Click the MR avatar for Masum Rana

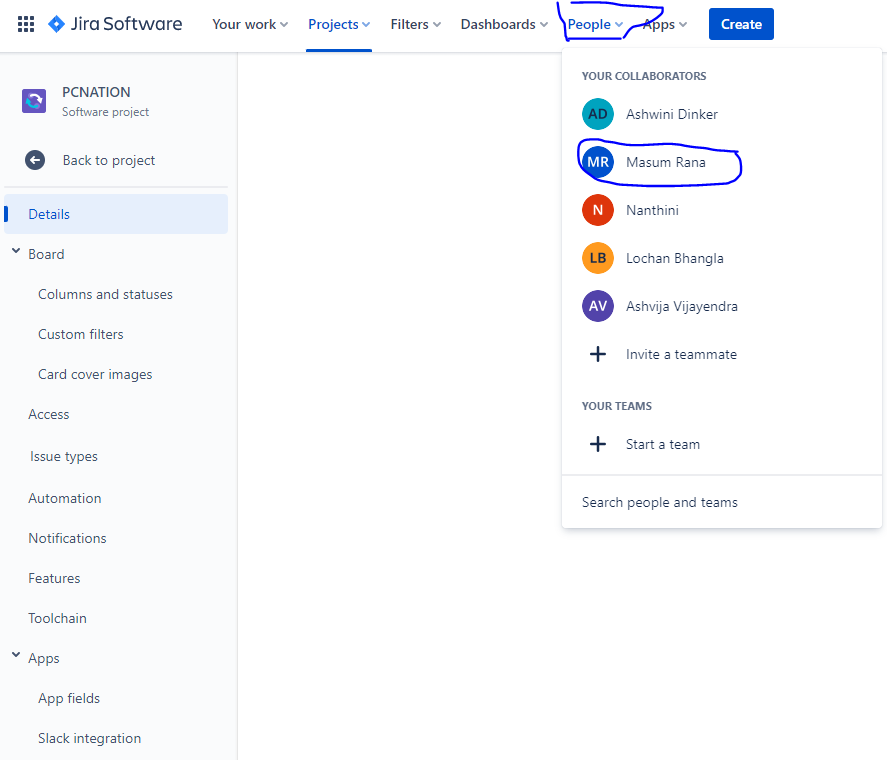coord(598,162)
